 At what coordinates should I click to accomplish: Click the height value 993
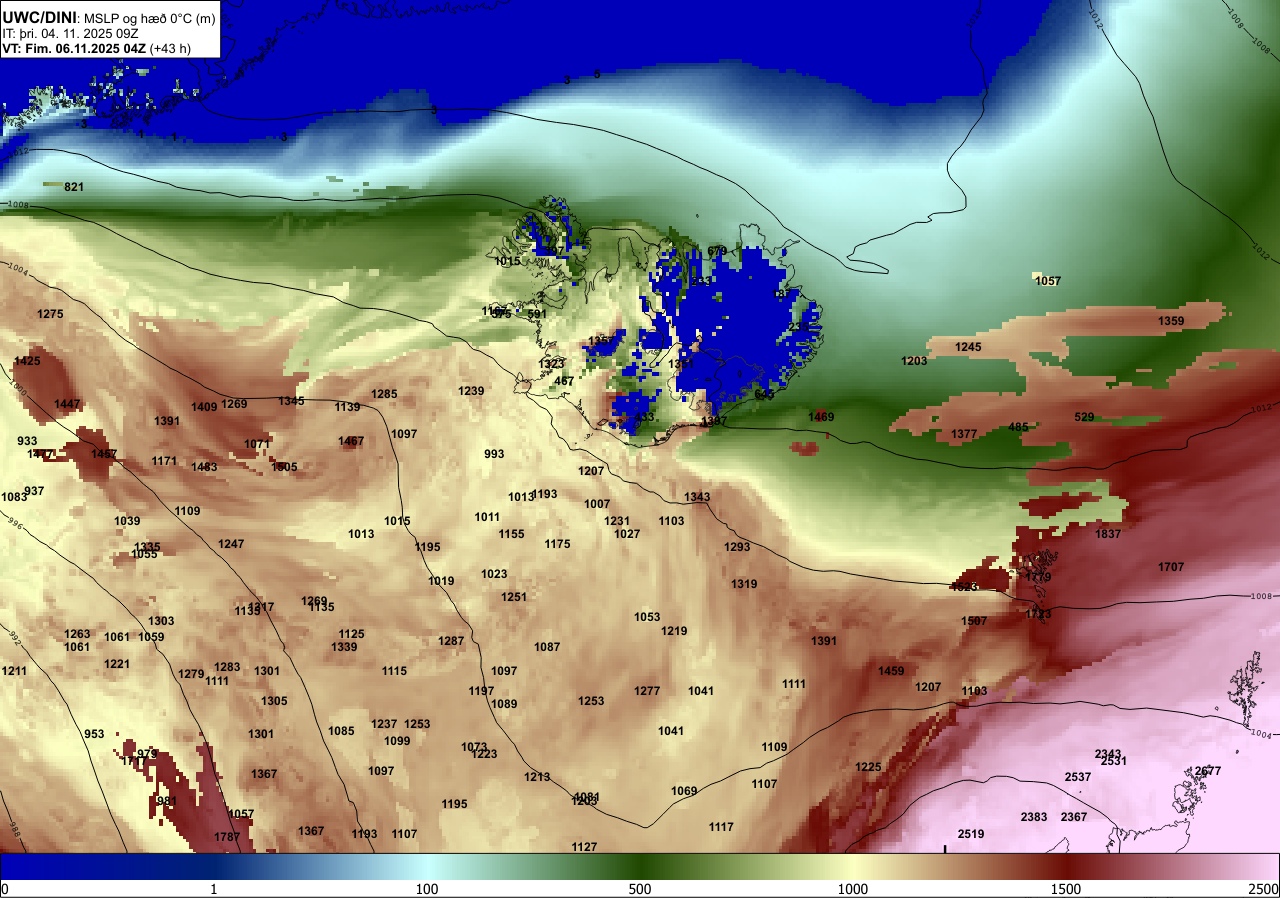pos(494,454)
